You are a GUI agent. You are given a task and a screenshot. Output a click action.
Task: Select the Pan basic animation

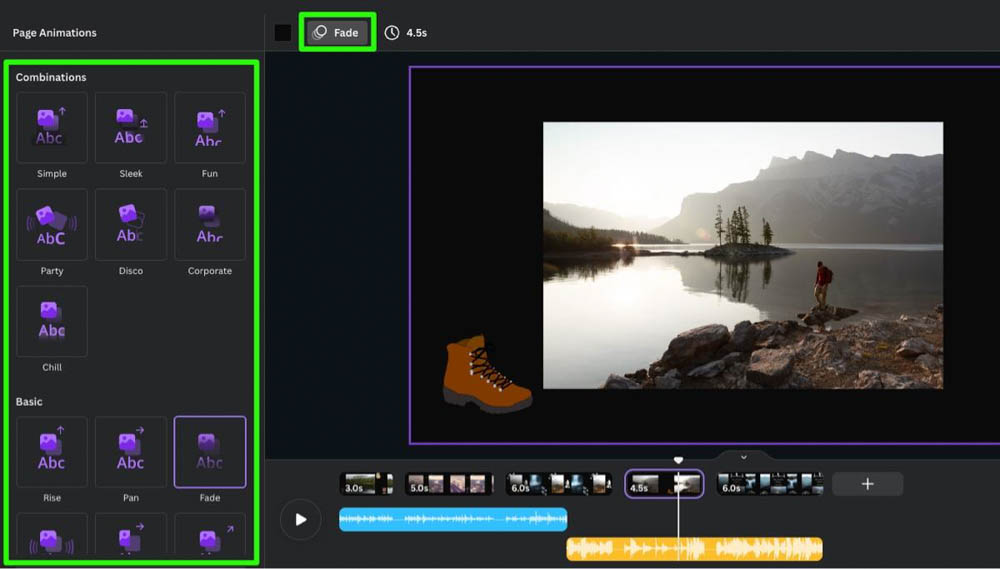(x=131, y=452)
